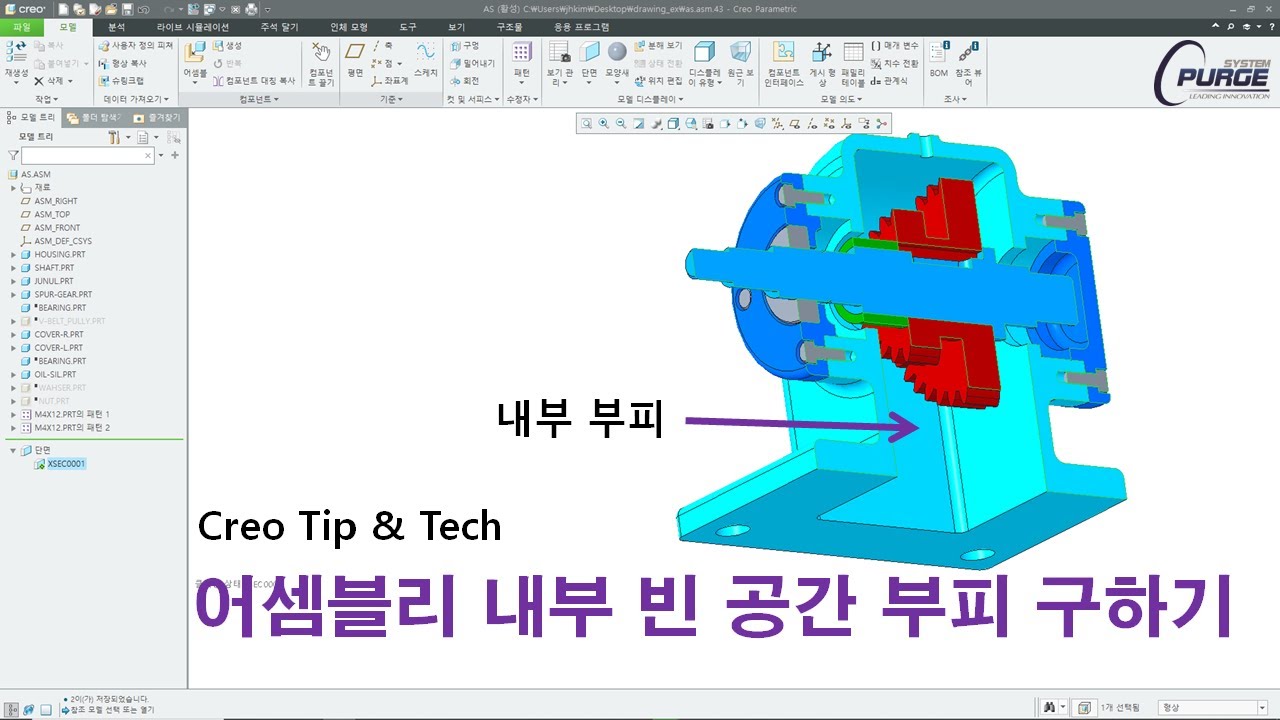Click the 매개 변수 (Parameters) button
1280x720 pixels.
pos(894,46)
